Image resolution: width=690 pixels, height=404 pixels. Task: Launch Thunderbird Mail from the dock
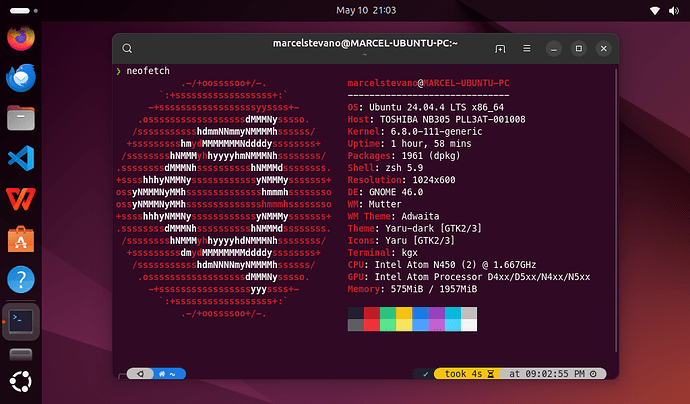point(21,78)
